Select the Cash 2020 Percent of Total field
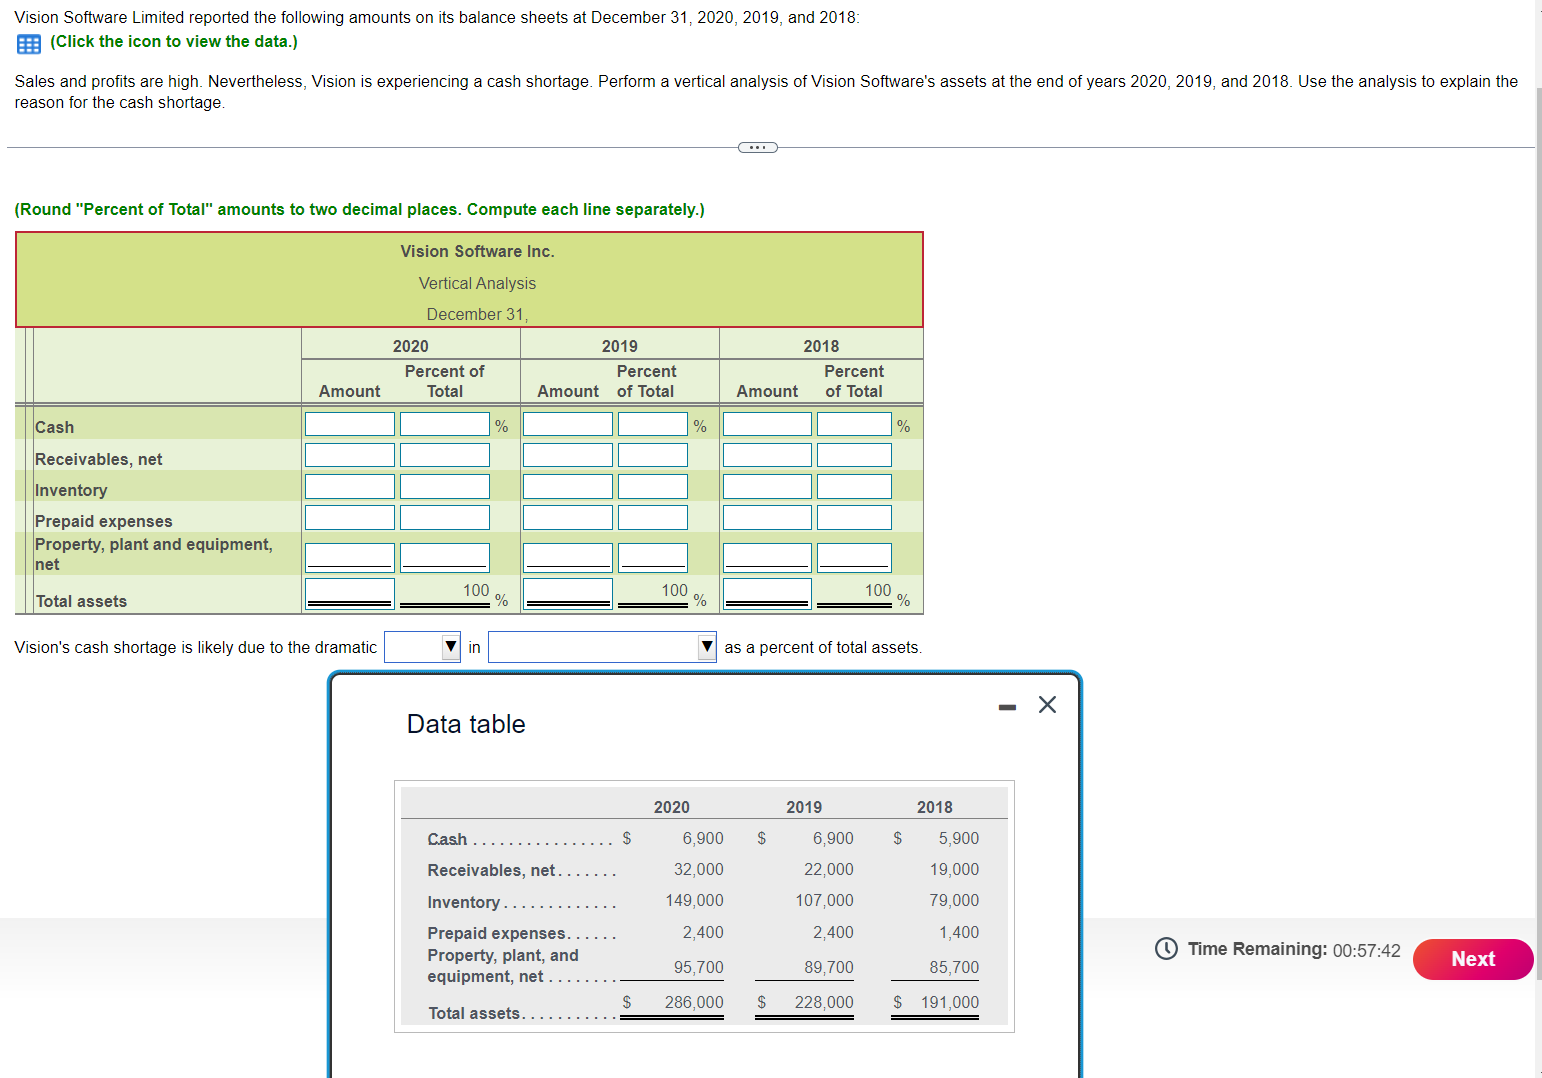This screenshot has width=1542, height=1078. [x=445, y=424]
